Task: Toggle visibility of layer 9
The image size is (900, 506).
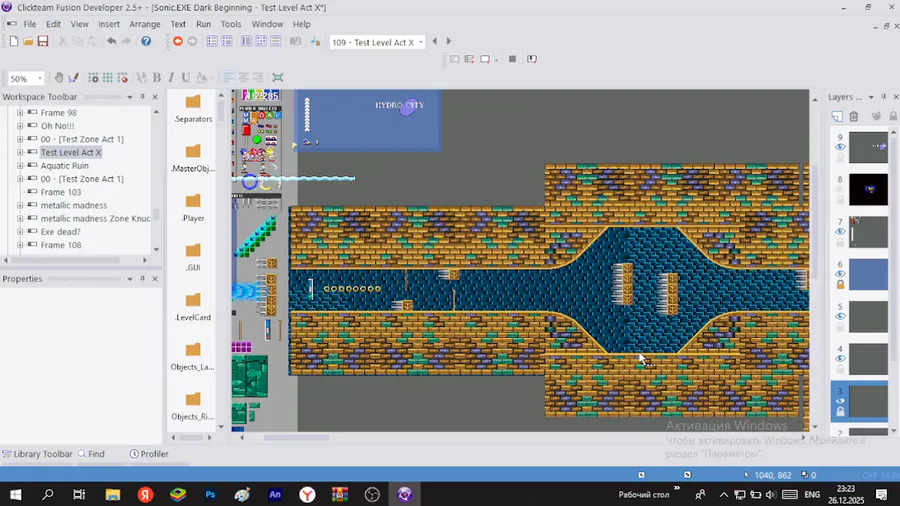Action: click(840, 147)
